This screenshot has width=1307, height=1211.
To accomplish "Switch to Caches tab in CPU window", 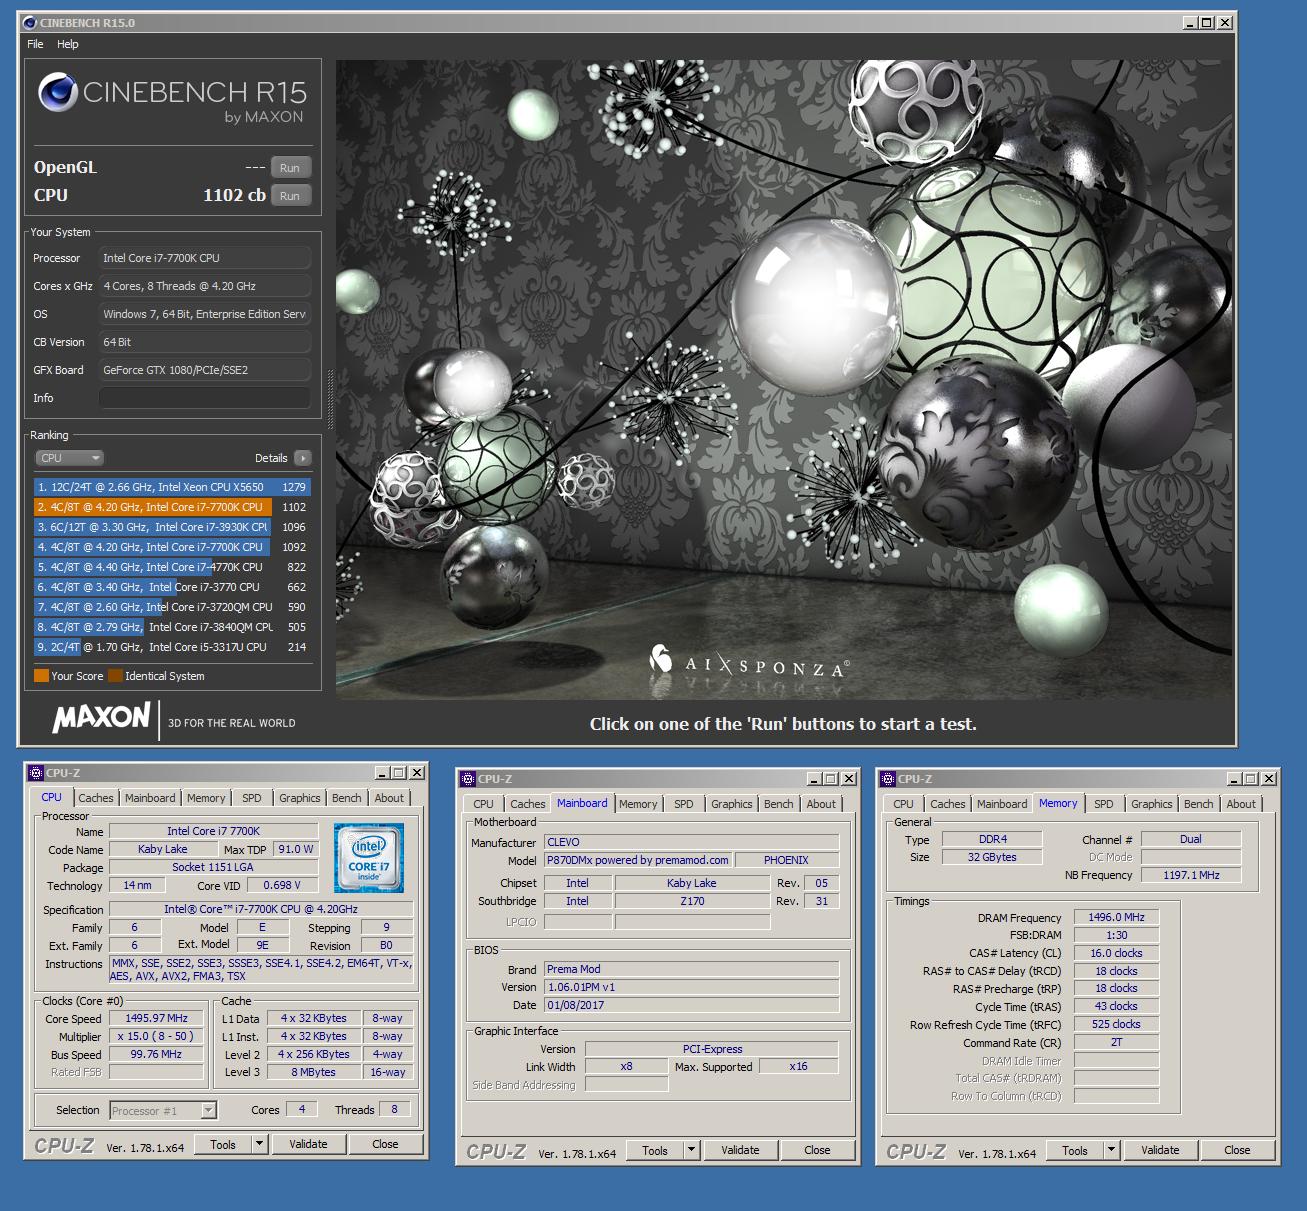I will 96,798.
